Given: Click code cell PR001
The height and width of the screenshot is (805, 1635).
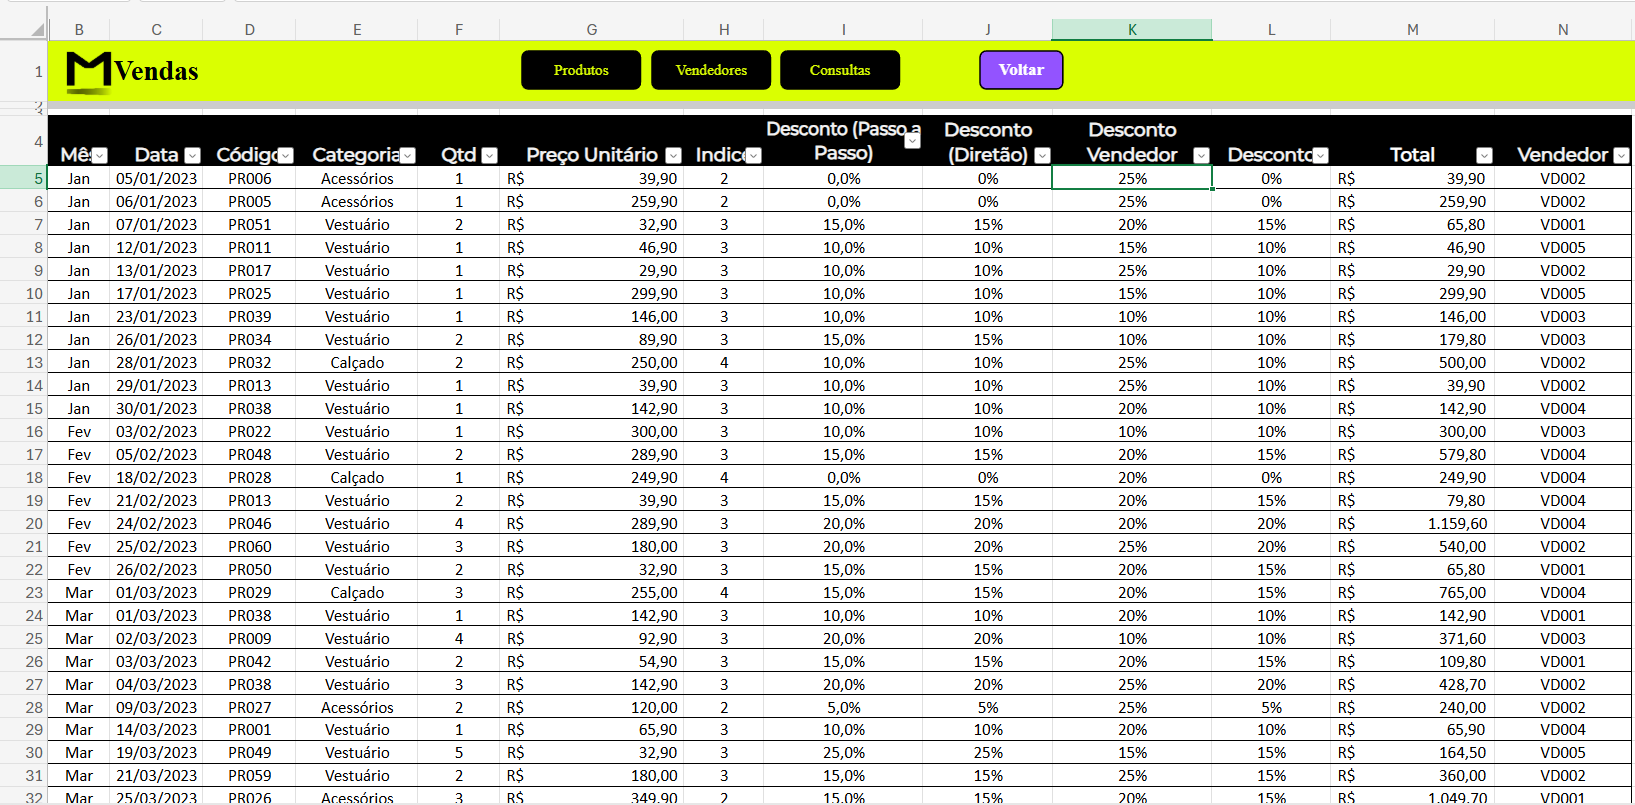Looking at the screenshot, I should (249, 729).
